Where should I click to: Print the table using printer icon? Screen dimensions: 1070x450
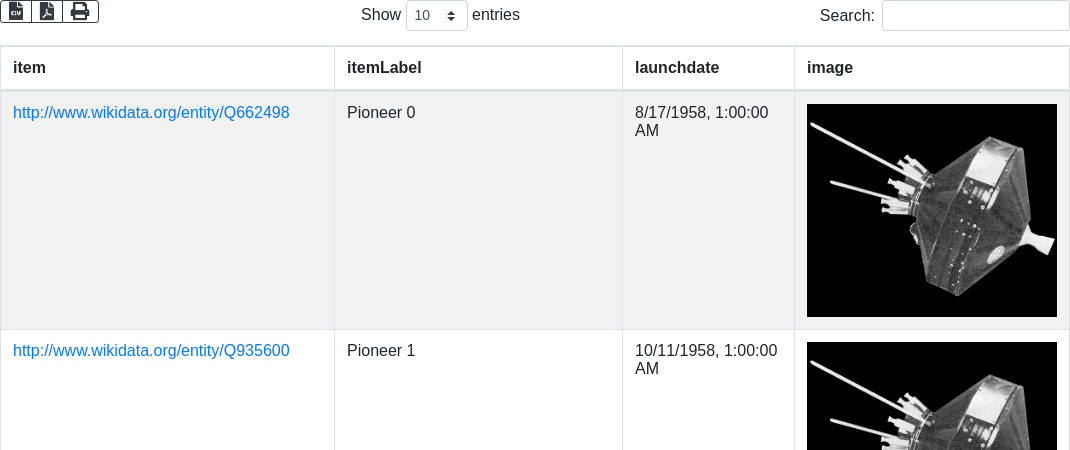[x=80, y=11]
